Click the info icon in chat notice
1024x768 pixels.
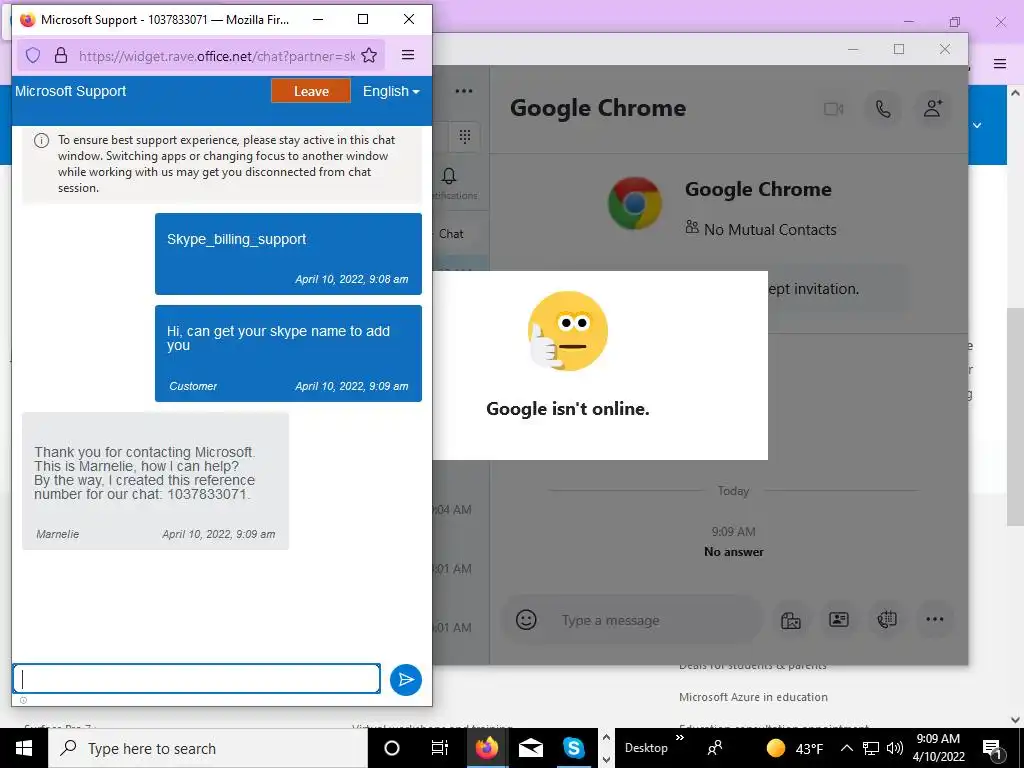[41, 140]
